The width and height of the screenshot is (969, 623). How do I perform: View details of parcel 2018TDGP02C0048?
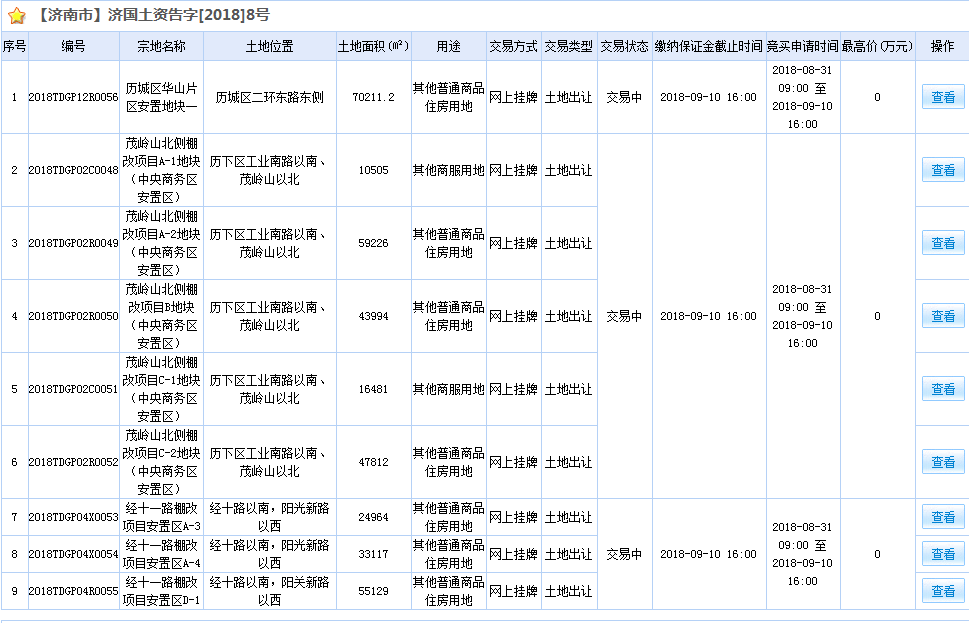point(942,170)
